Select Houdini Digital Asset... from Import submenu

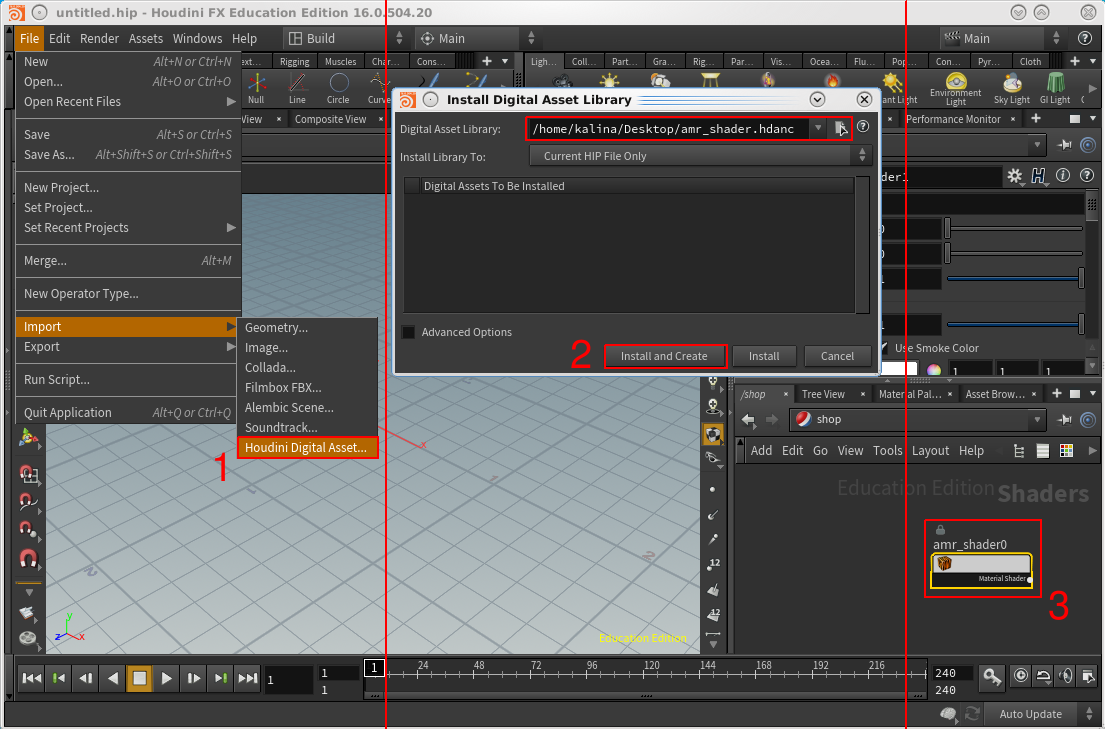tap(307, 448)
